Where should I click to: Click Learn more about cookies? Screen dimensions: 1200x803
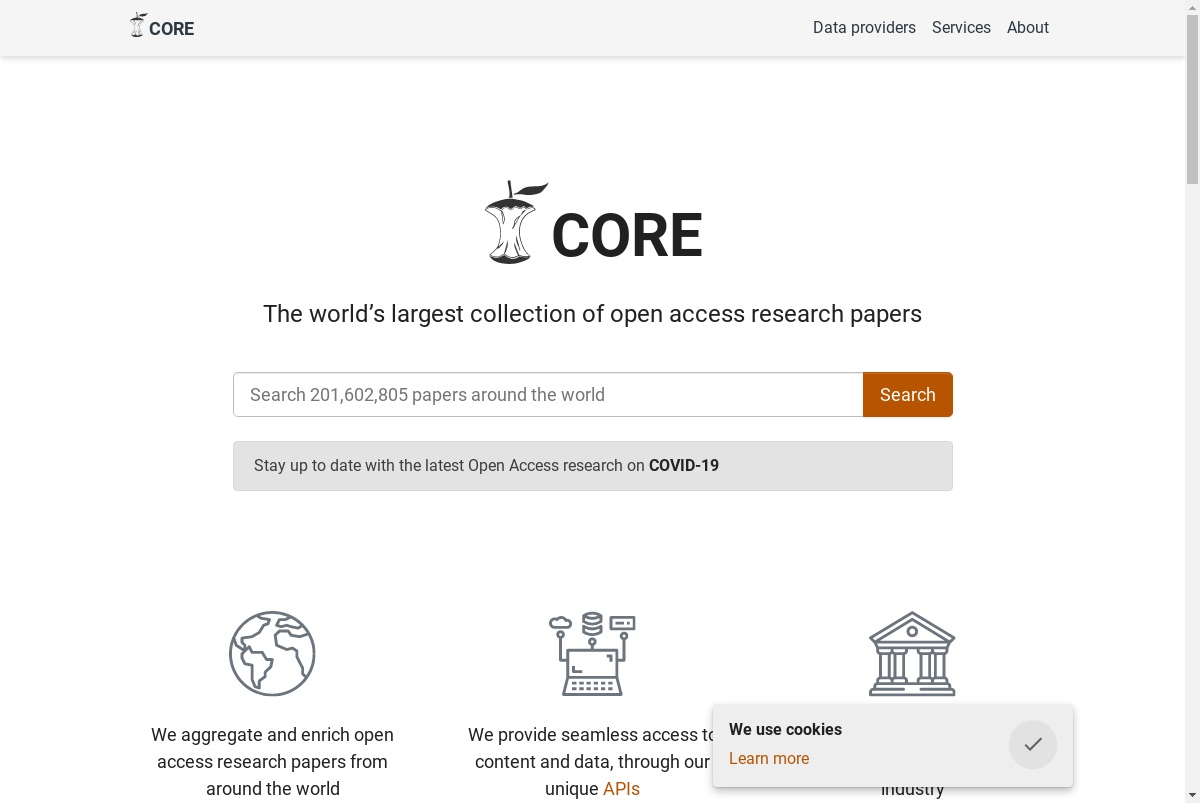pyautogui.click(x=769, y=759)
